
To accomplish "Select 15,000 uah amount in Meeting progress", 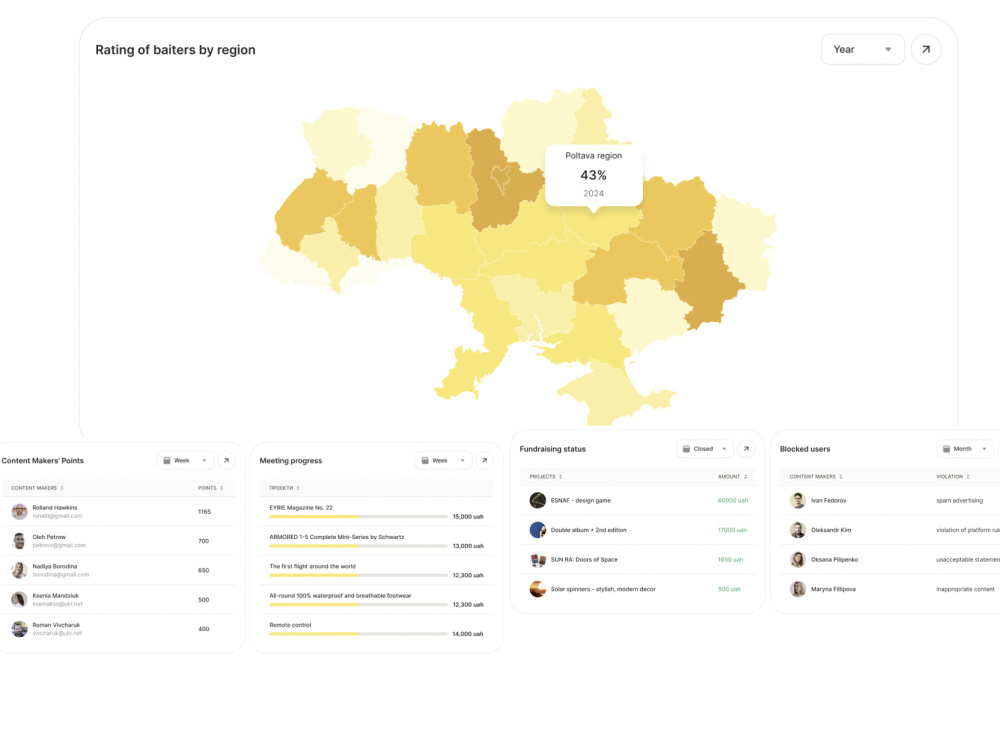I will 467,517.
